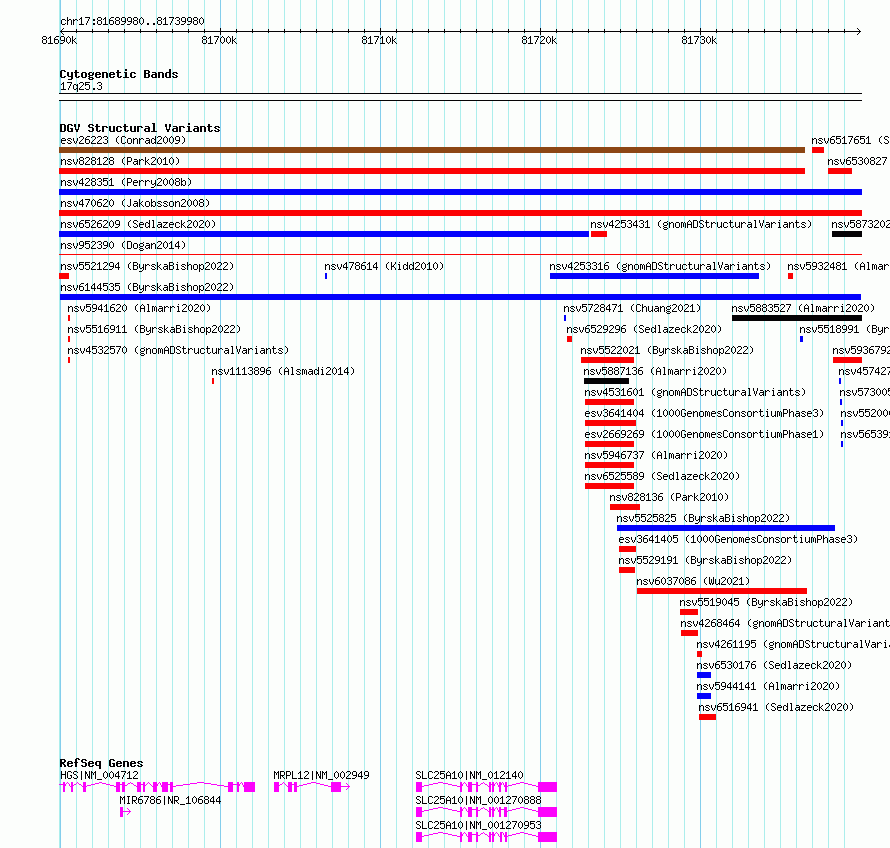Open nsv5944141 (Almarri2020) variant
890x848 pixels.
tap(768, 686)
